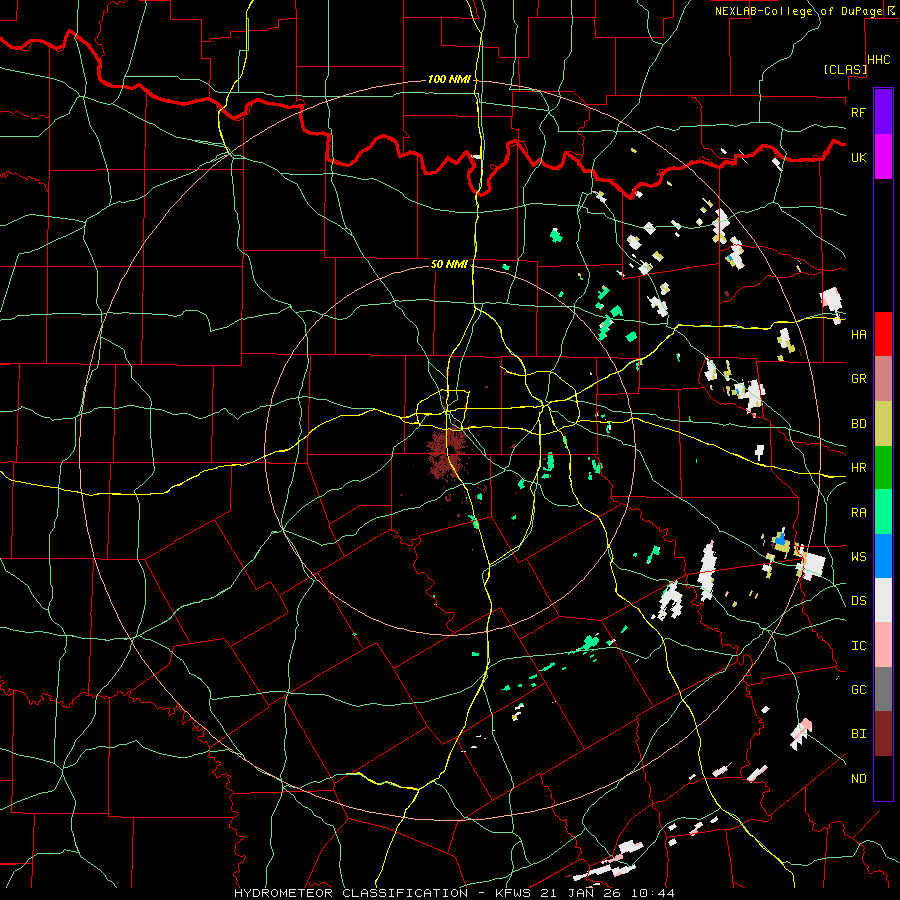
Task: Click the DS legend label text
Action: click(x=858, y=601)
